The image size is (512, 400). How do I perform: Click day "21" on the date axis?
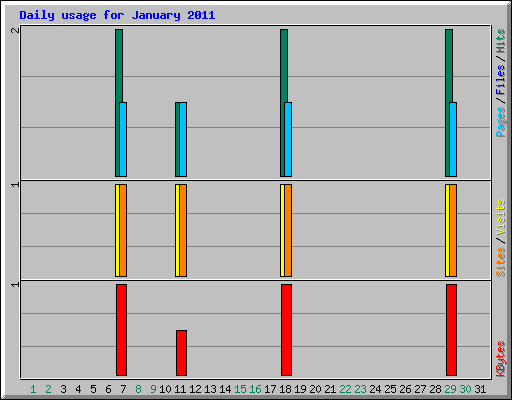[330, 389]
